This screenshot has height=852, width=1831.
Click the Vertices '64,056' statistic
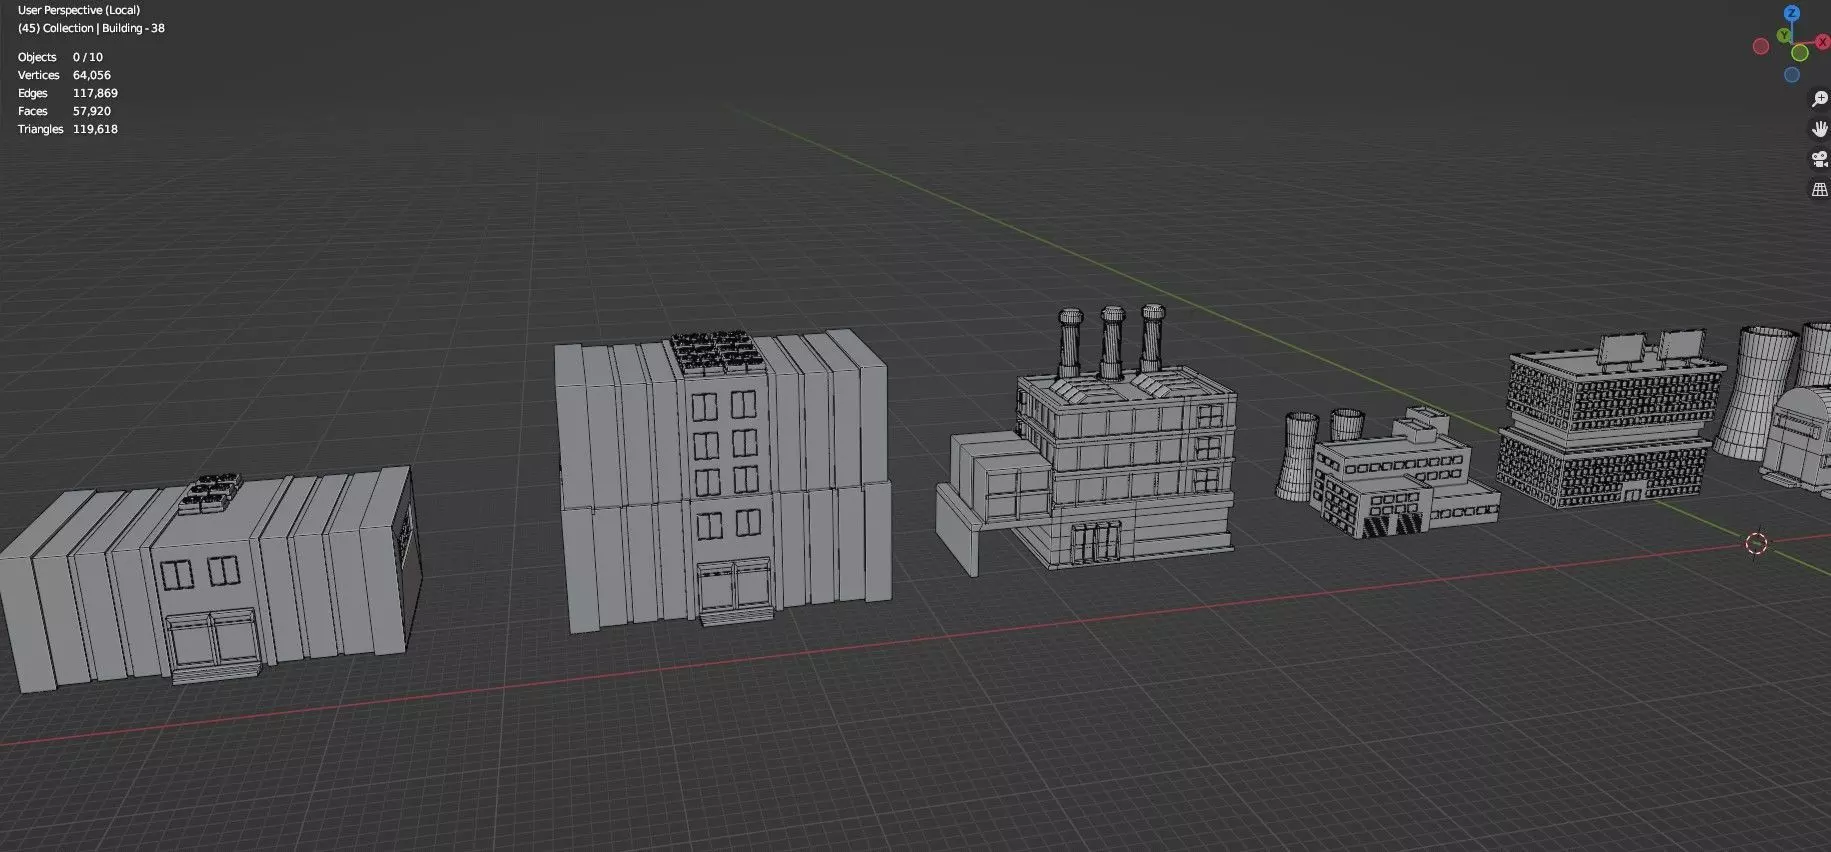(92, 75)
